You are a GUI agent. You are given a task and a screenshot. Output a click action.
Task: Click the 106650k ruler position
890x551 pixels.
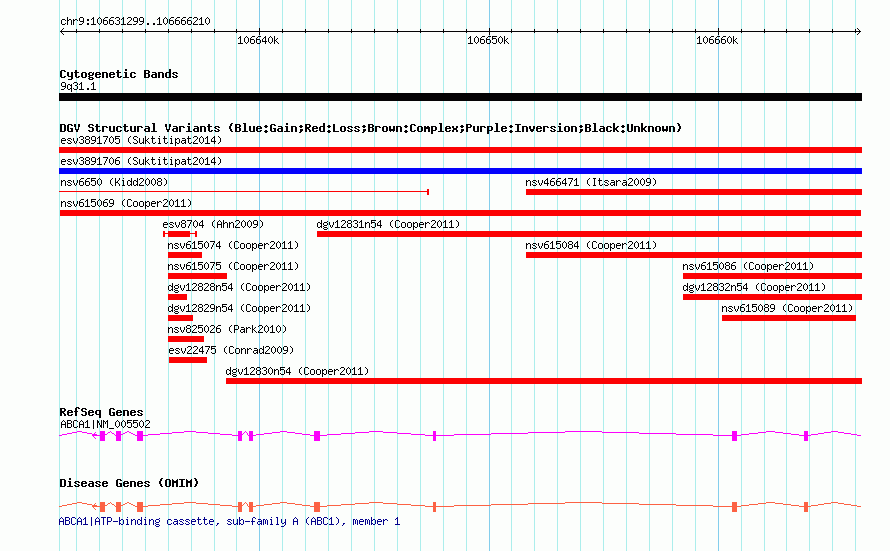pyautogui.click(x=488, y=40)
